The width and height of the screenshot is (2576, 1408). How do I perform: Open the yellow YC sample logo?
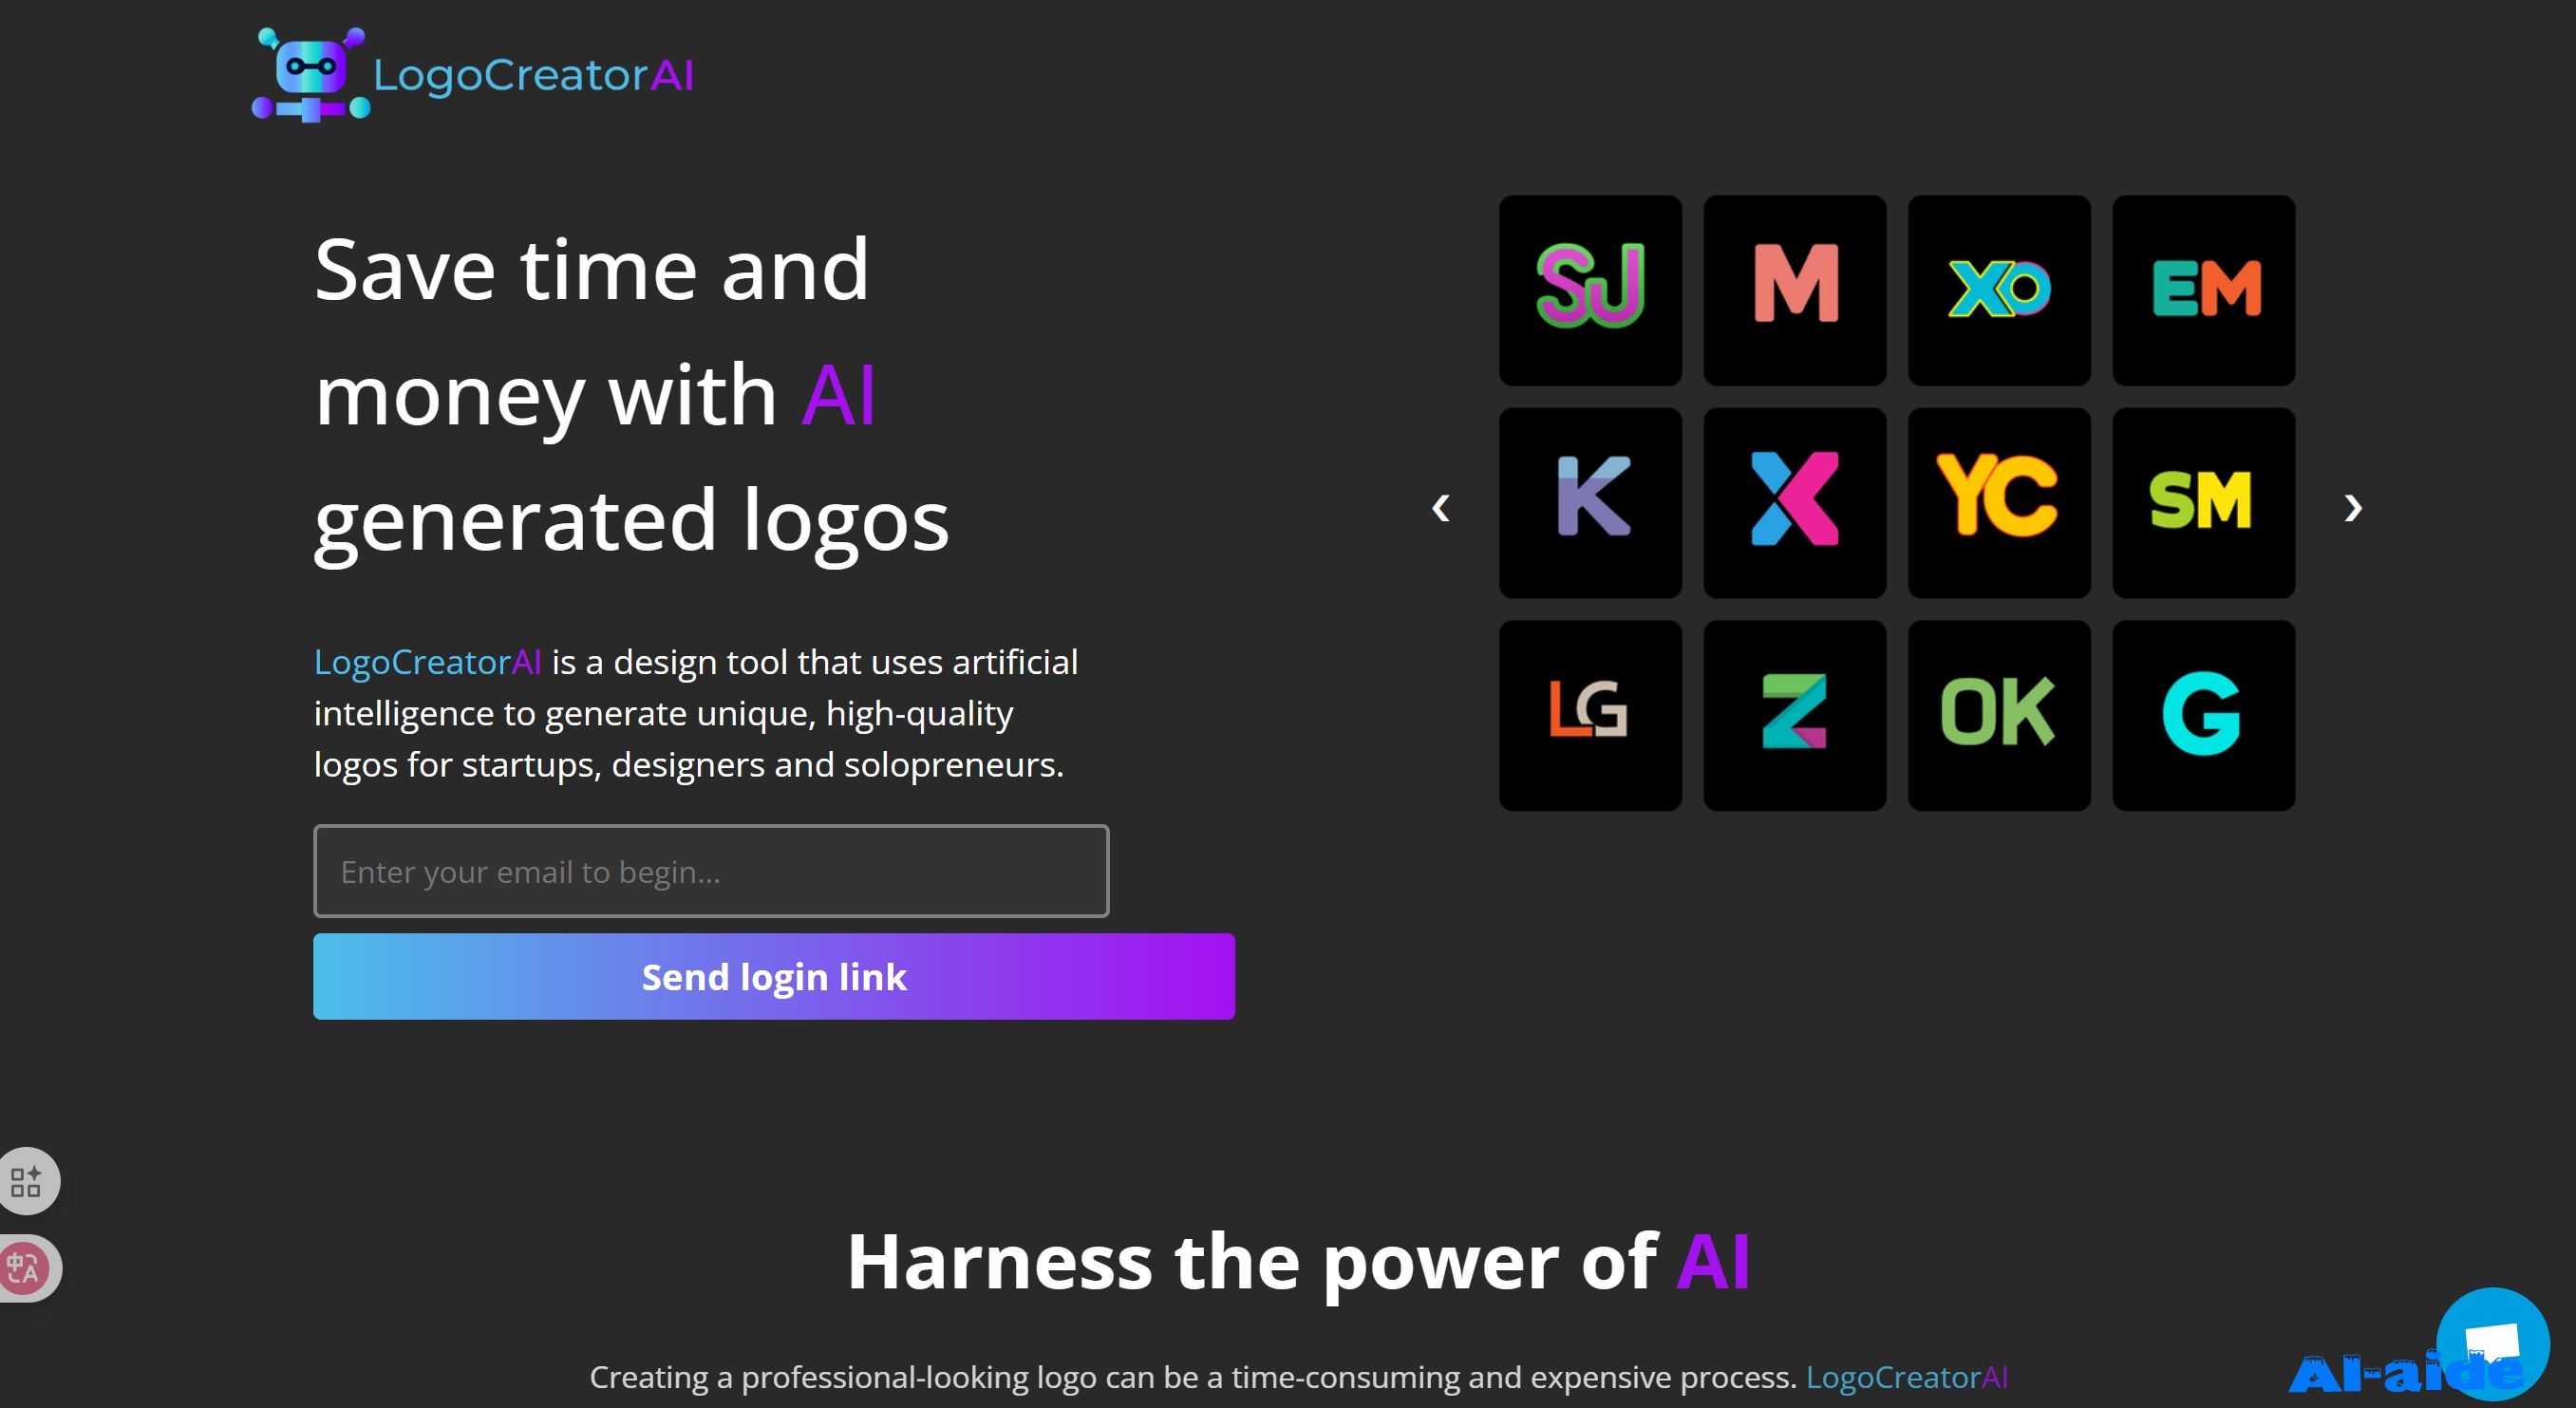point(1999,503)
